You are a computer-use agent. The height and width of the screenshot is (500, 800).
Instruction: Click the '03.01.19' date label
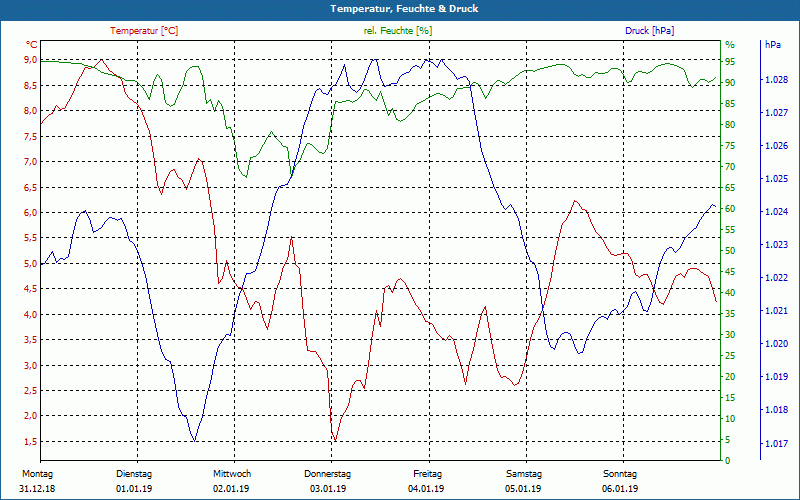(x=328, y=489)
